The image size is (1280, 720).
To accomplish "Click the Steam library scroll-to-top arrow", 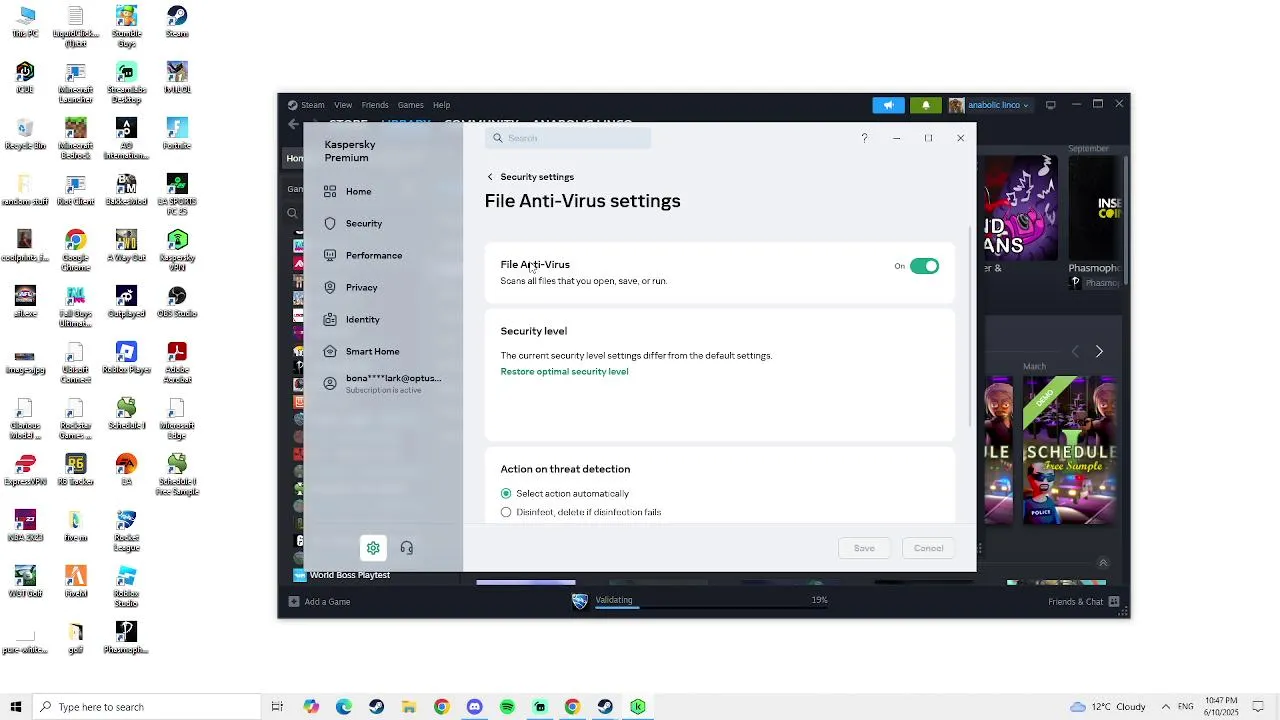I will (1103, 564).
